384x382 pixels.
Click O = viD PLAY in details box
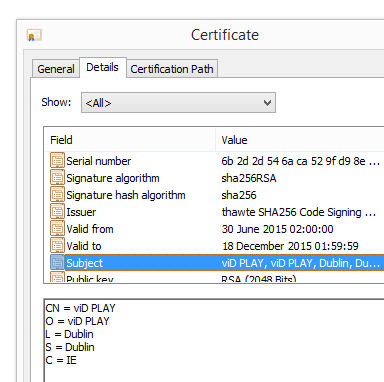tap(77, 321)
